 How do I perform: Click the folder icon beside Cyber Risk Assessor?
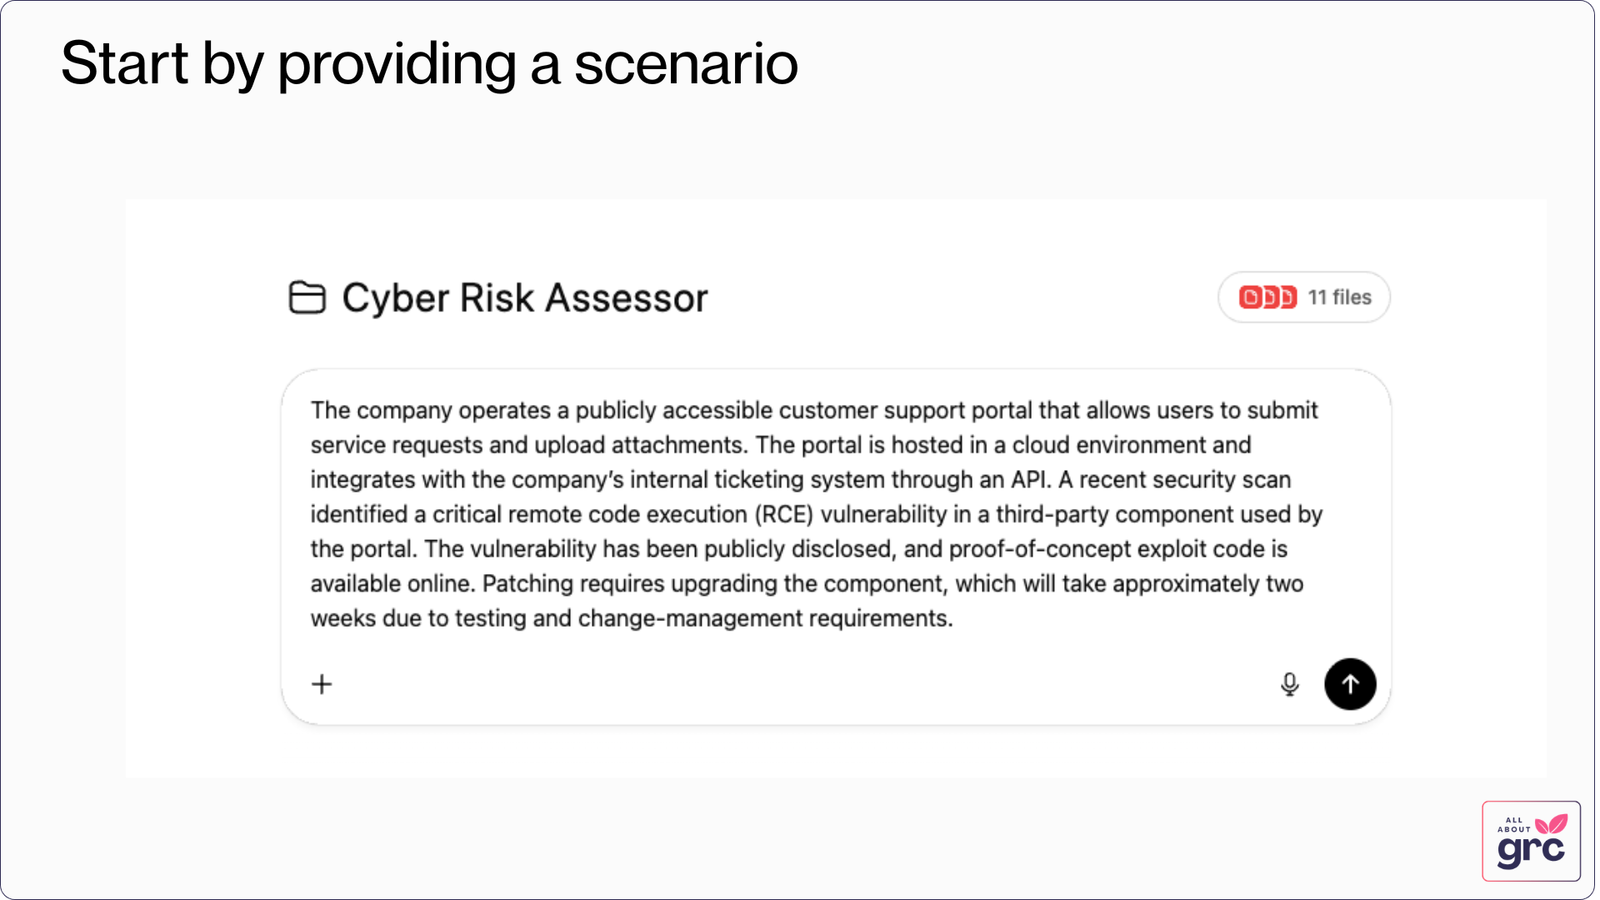point(307,297)
